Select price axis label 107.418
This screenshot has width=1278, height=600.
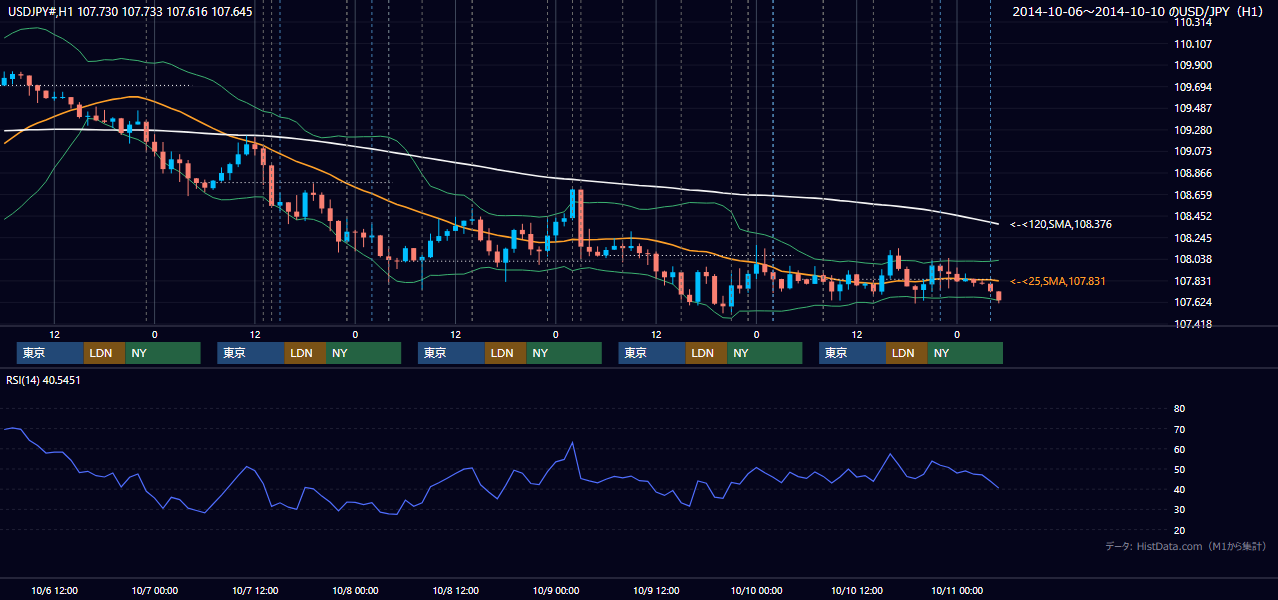click(x=1193, y=325)
